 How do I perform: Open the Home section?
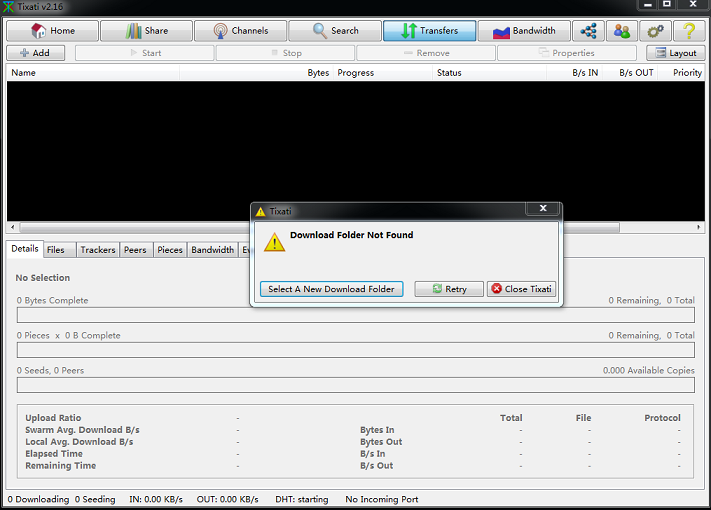pos(52,31)
